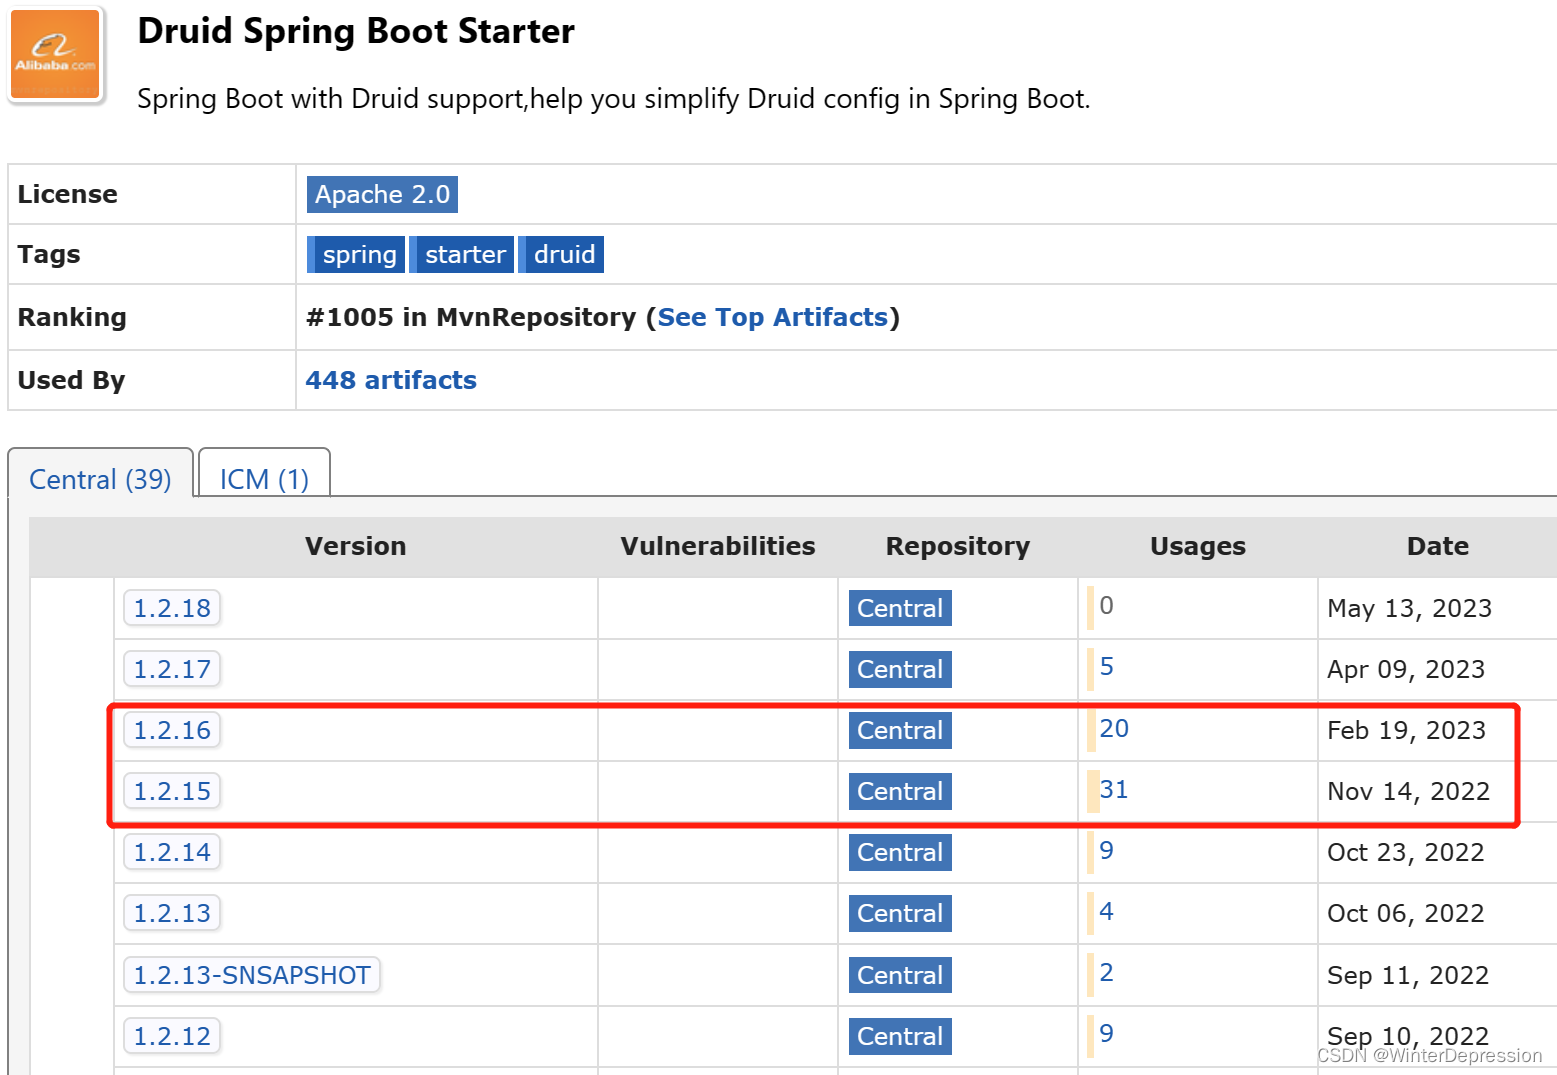Open version 1.2.13
This screenshot has height=1075, width=1557.
point(172,913)
